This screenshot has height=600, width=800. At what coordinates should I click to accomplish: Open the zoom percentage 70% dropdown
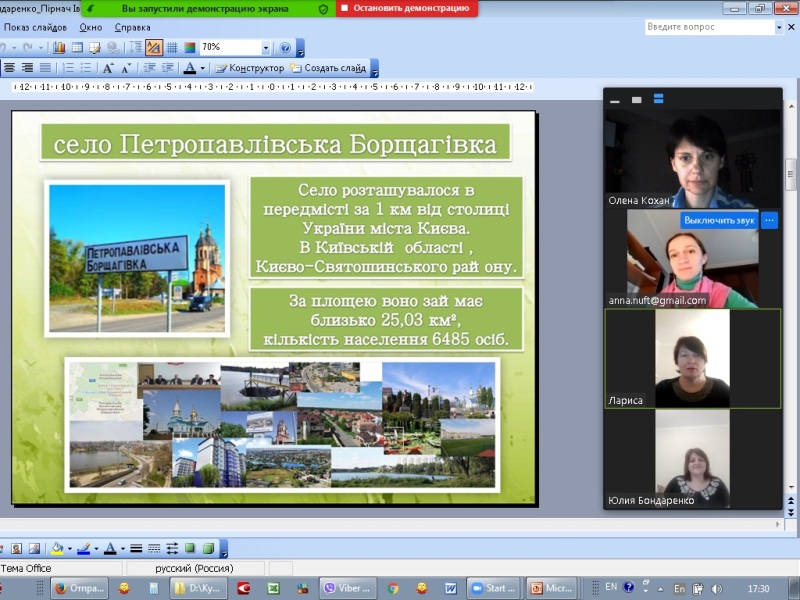pyautogui.click(x=266, y=47)
